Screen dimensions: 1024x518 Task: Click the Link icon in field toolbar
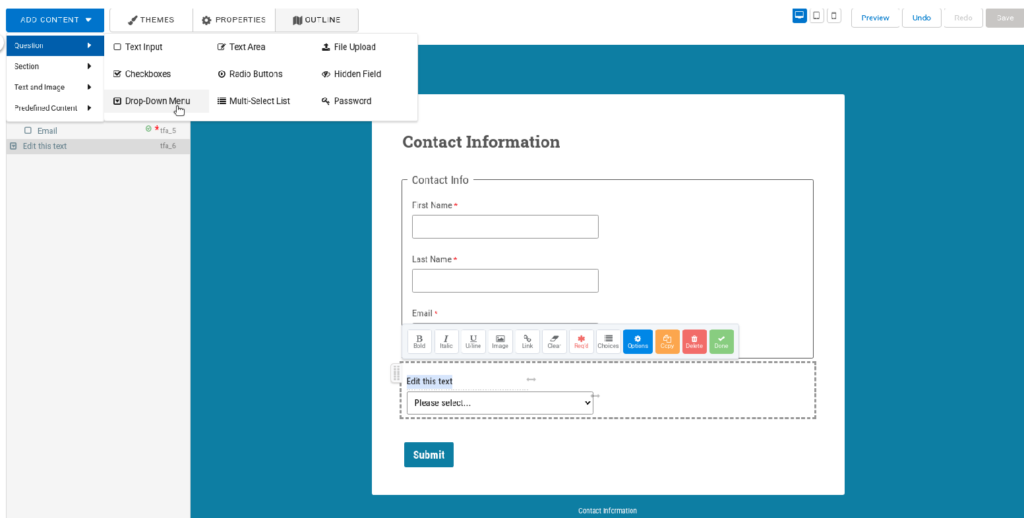[x=527, y=341]
